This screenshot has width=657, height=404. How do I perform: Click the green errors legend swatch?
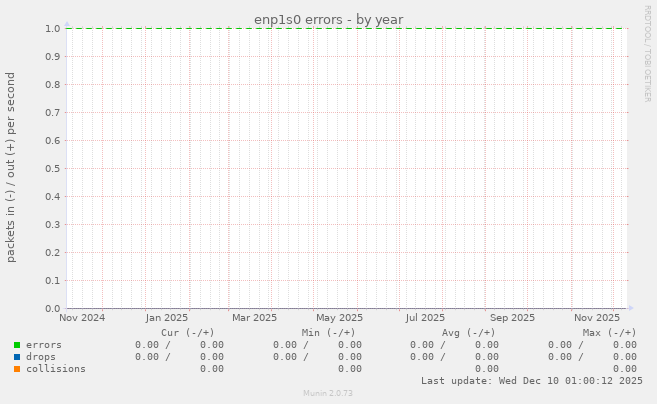coord(17,345)
